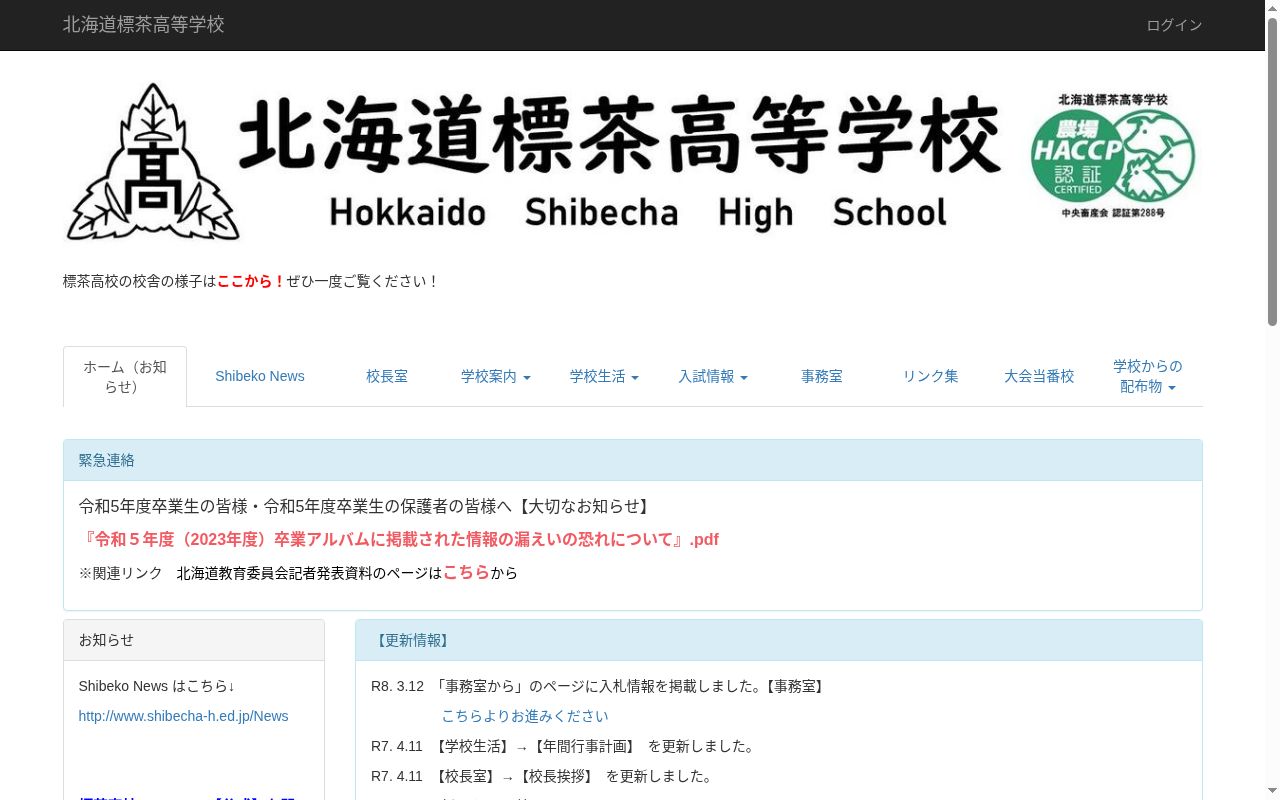Click the 令和5年度卒業生の皆様 notice text
The width and height of the screenshot is (1280, 800).
point(366,506)
